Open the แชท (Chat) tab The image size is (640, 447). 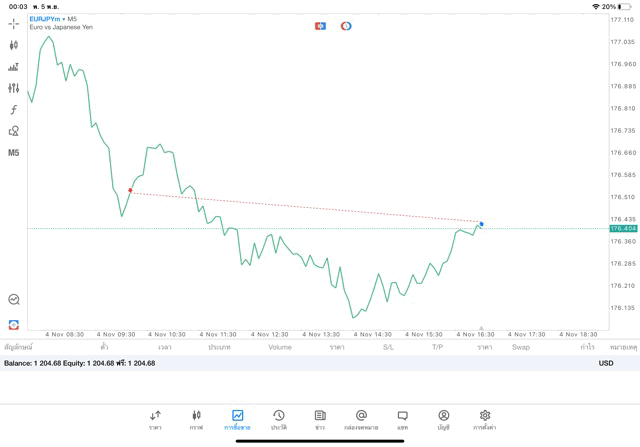[x=402, y=418]
